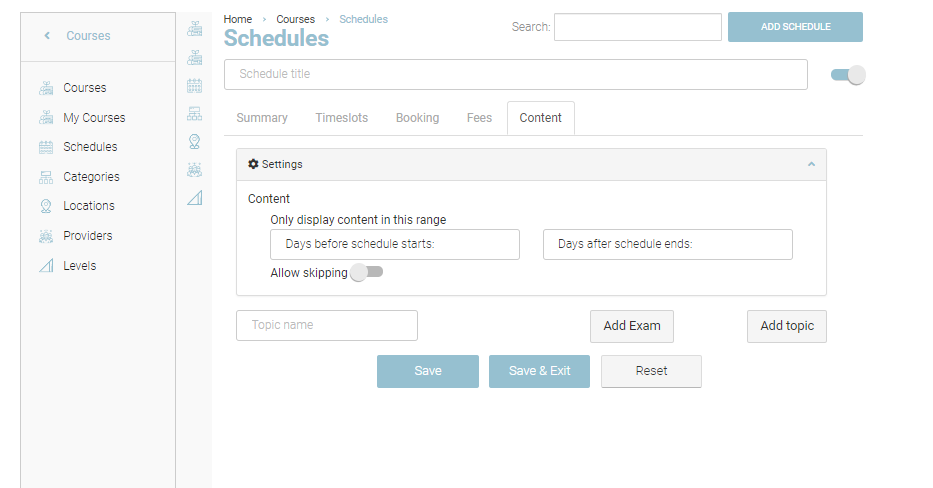The height and width of the screenshot is (488, 933).
Task: Click the My Courses sidebar icon
Action: pos(45,118)
